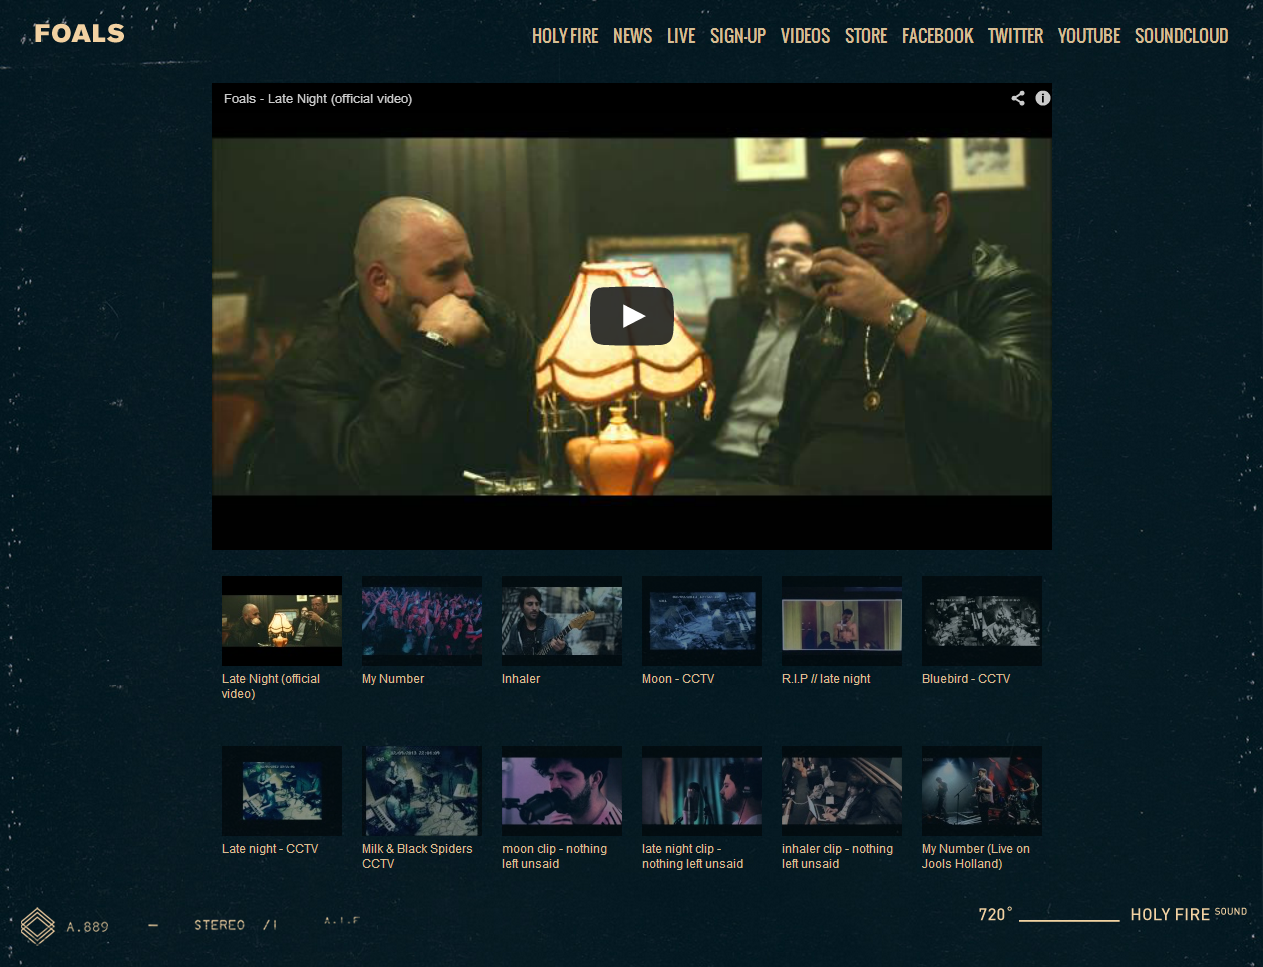Image resolution: width=1263 pixels, height=967 pixels.
Task: Open the TWITTER link
Action: click(x=1015, y=36)
